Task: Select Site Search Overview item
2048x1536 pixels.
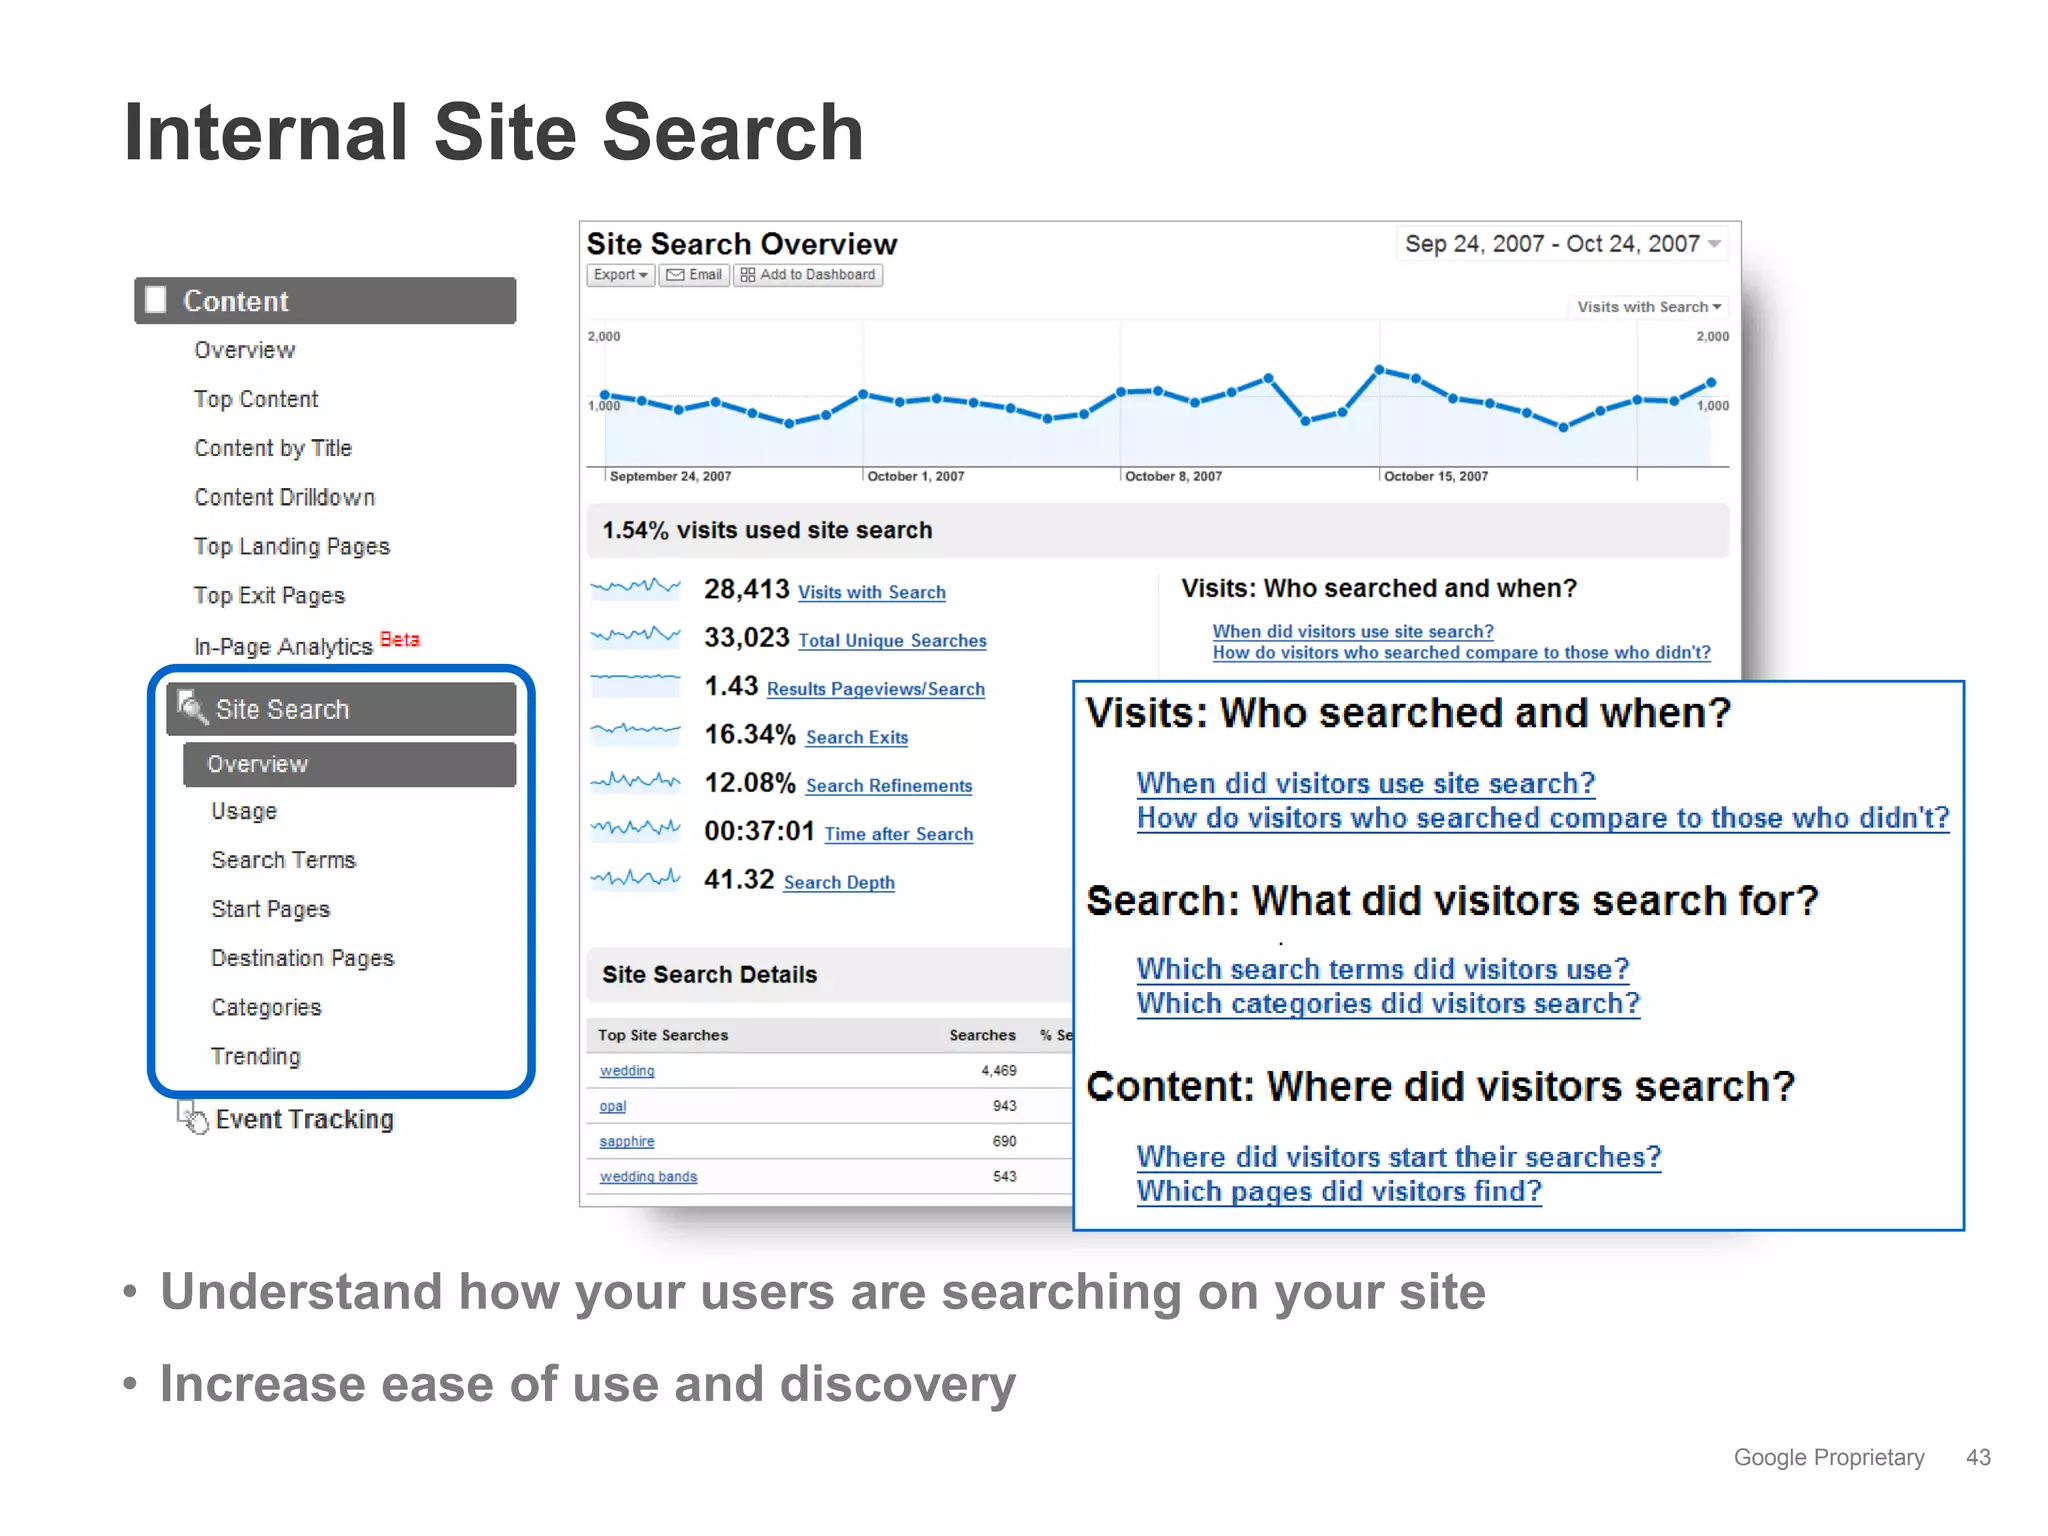Action: tap(350, 764)
